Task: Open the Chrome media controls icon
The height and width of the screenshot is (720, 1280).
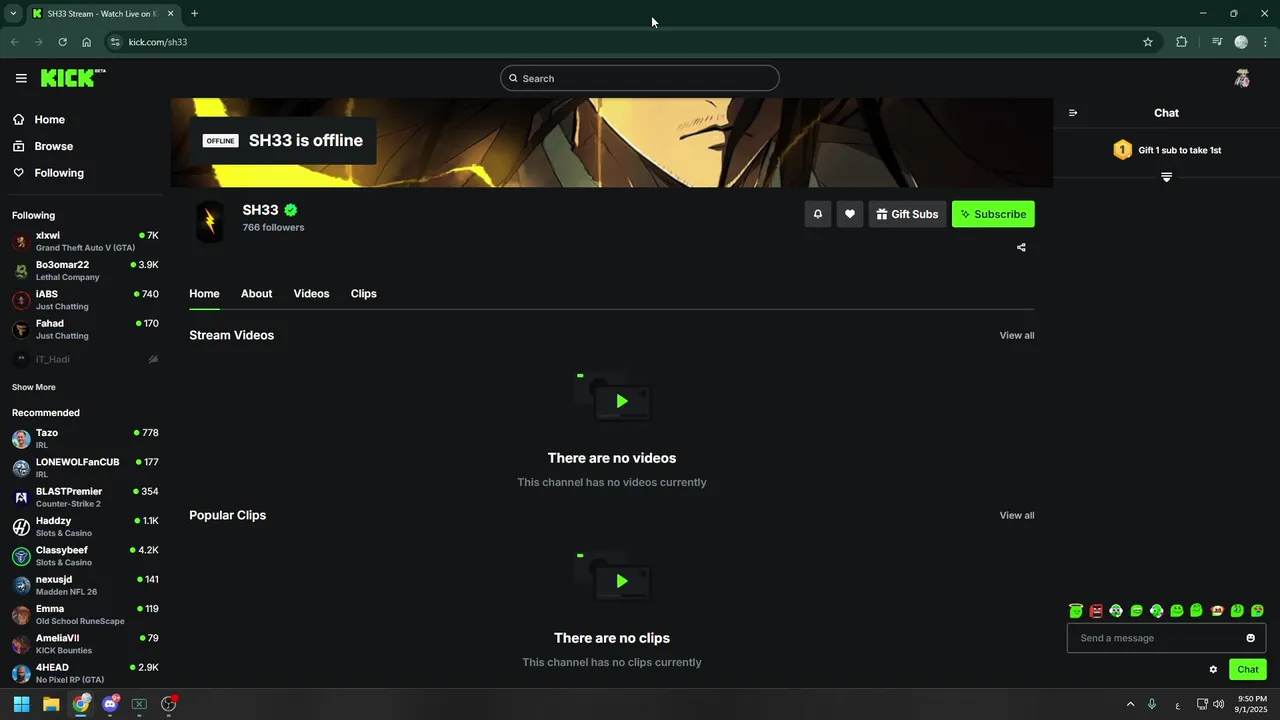Action: click(1217, 42)
